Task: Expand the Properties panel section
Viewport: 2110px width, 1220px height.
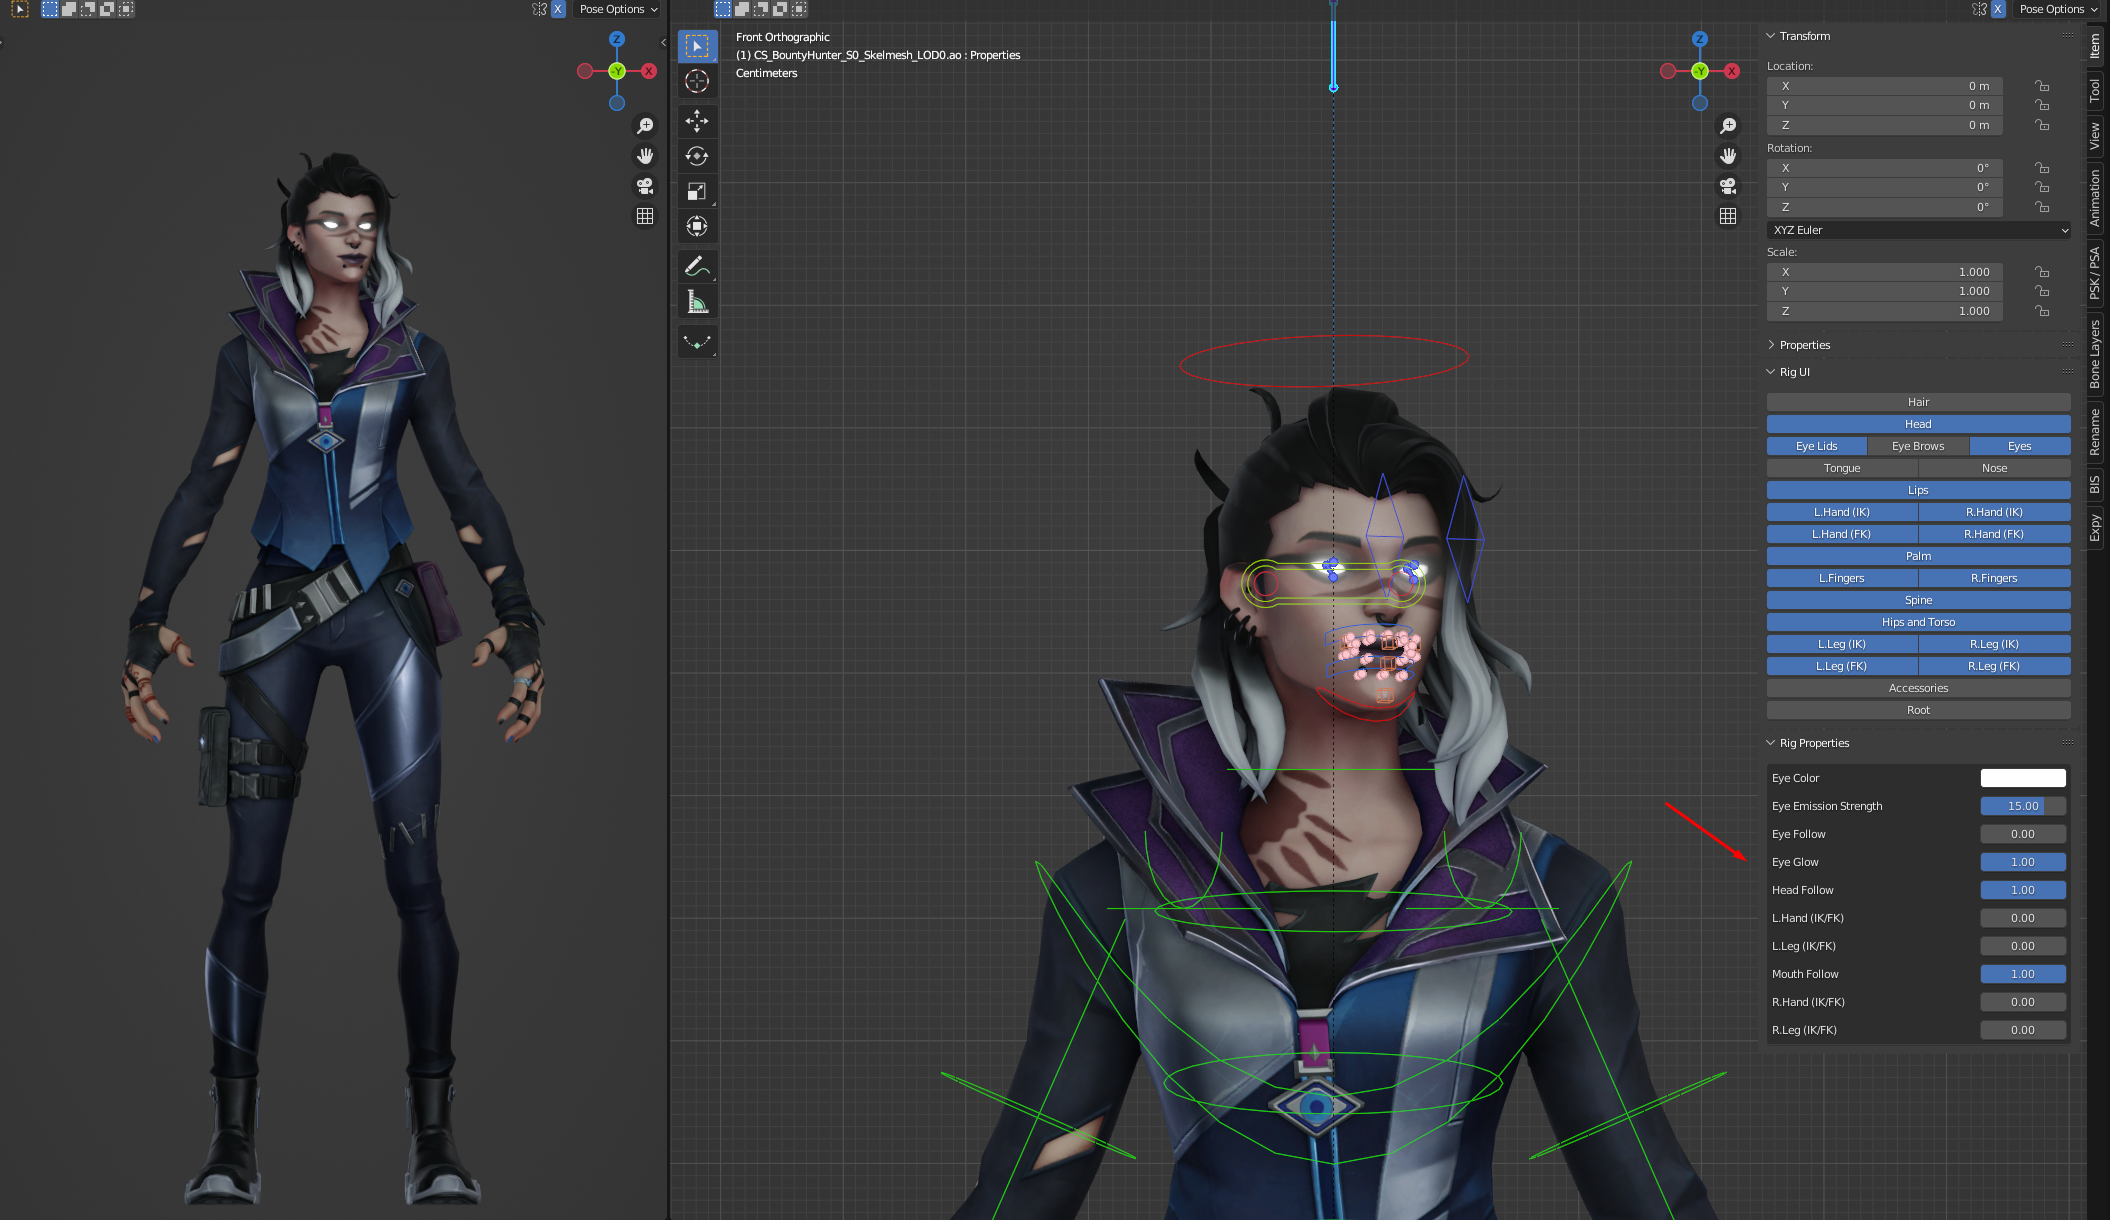Action: 1804,345
